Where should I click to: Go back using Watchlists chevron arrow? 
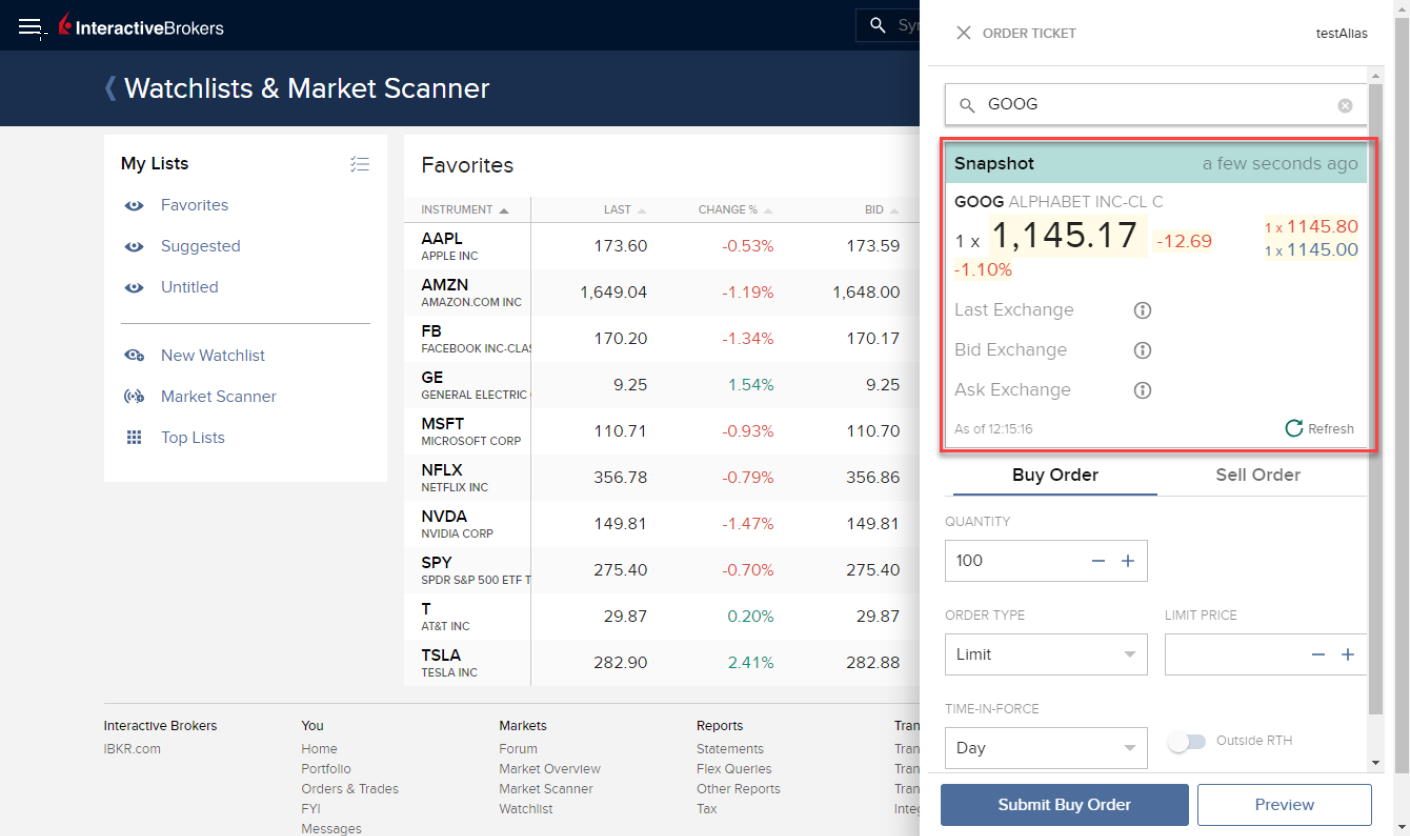110,88
